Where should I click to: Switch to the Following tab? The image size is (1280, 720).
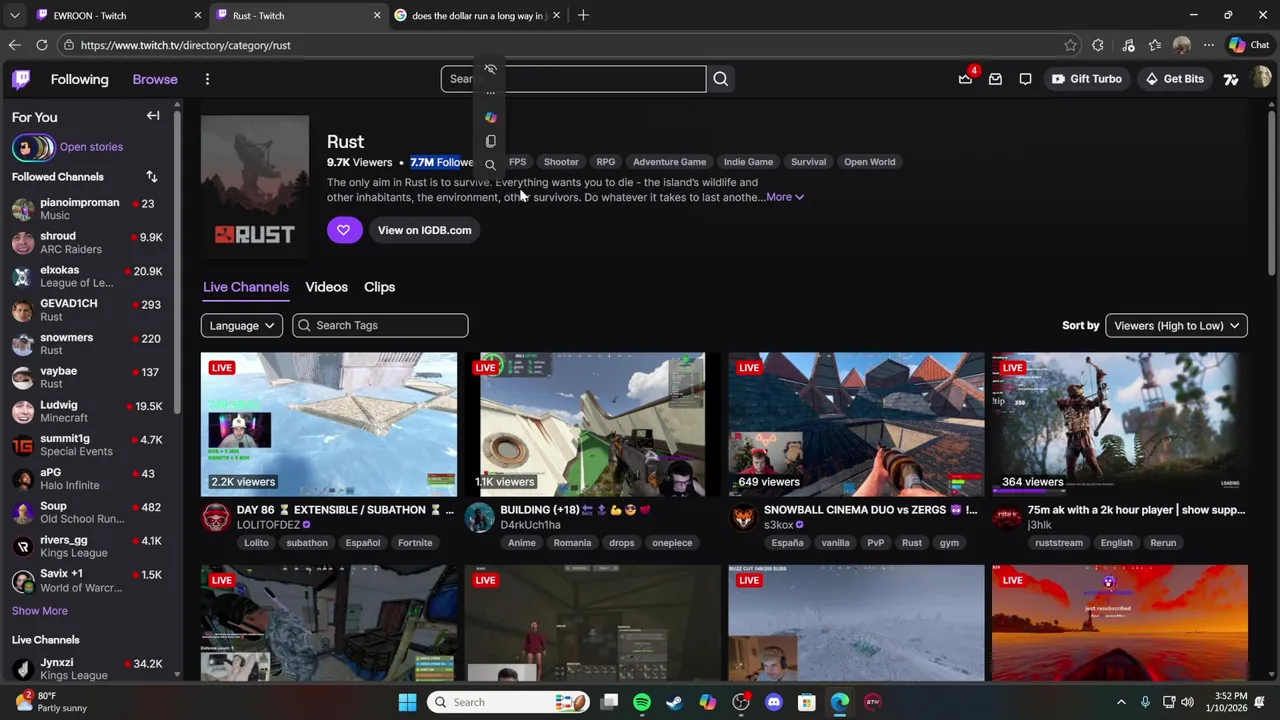80,79
